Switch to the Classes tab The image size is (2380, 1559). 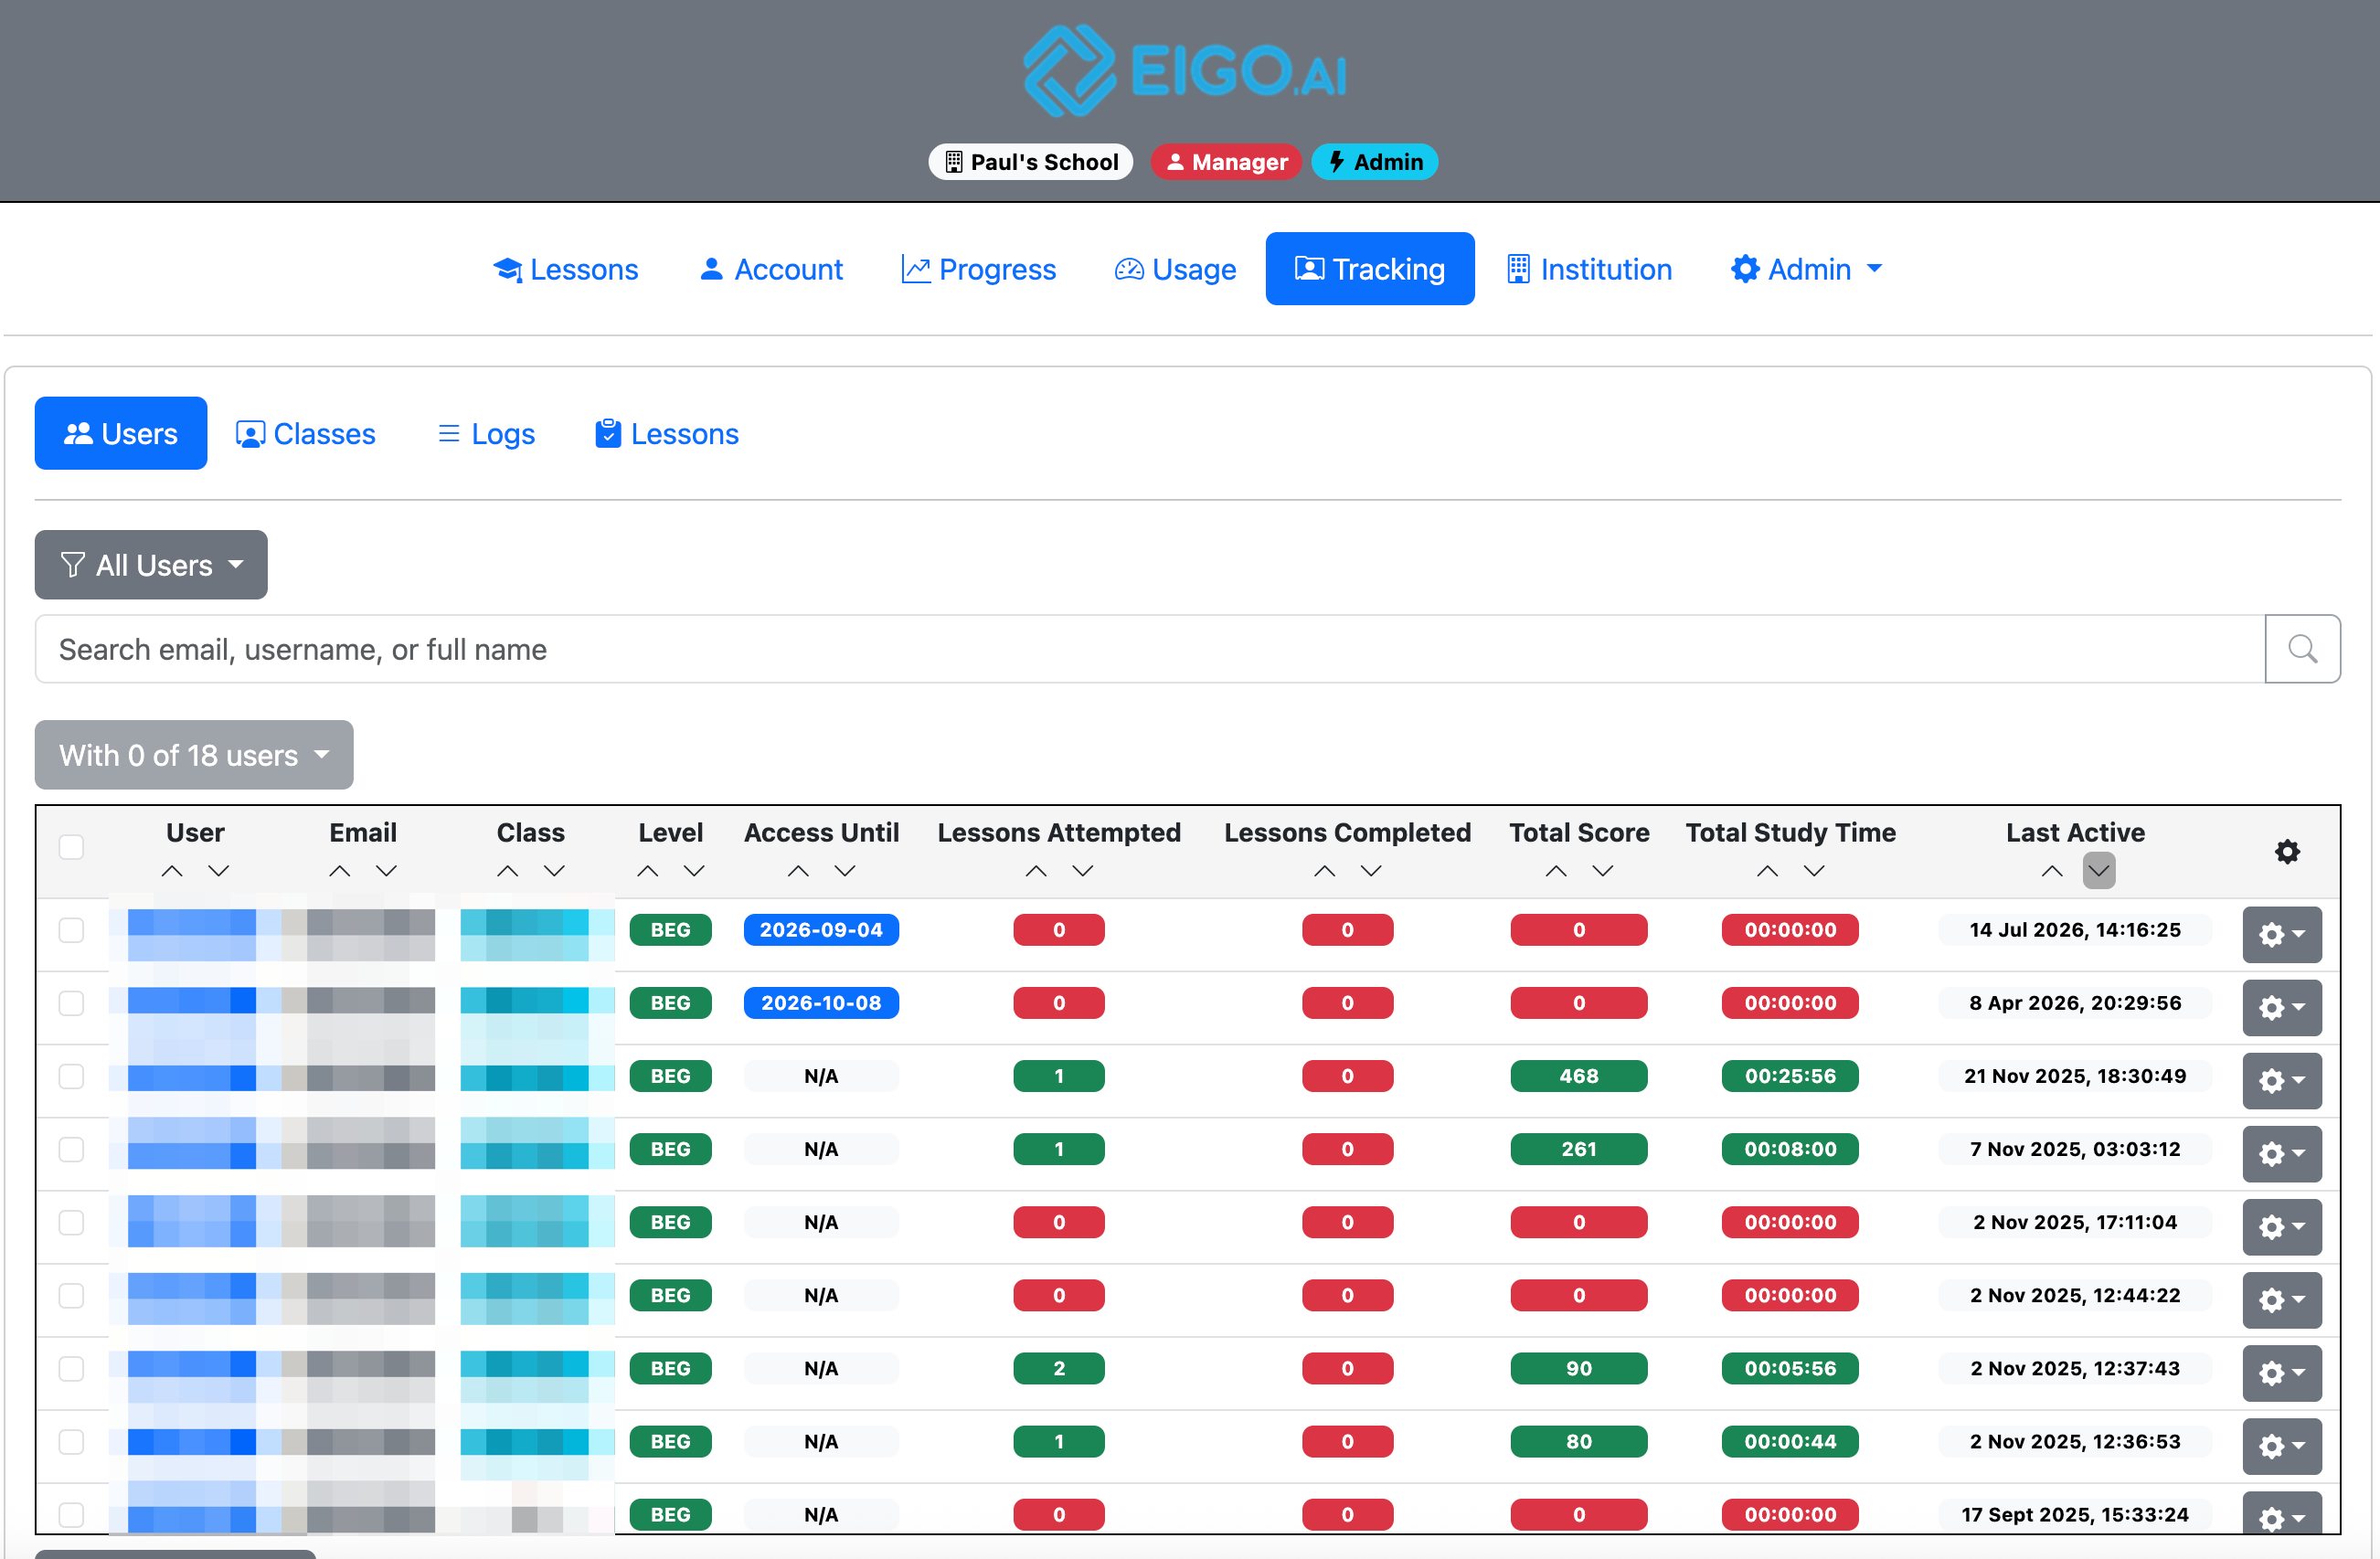(306, 434)
